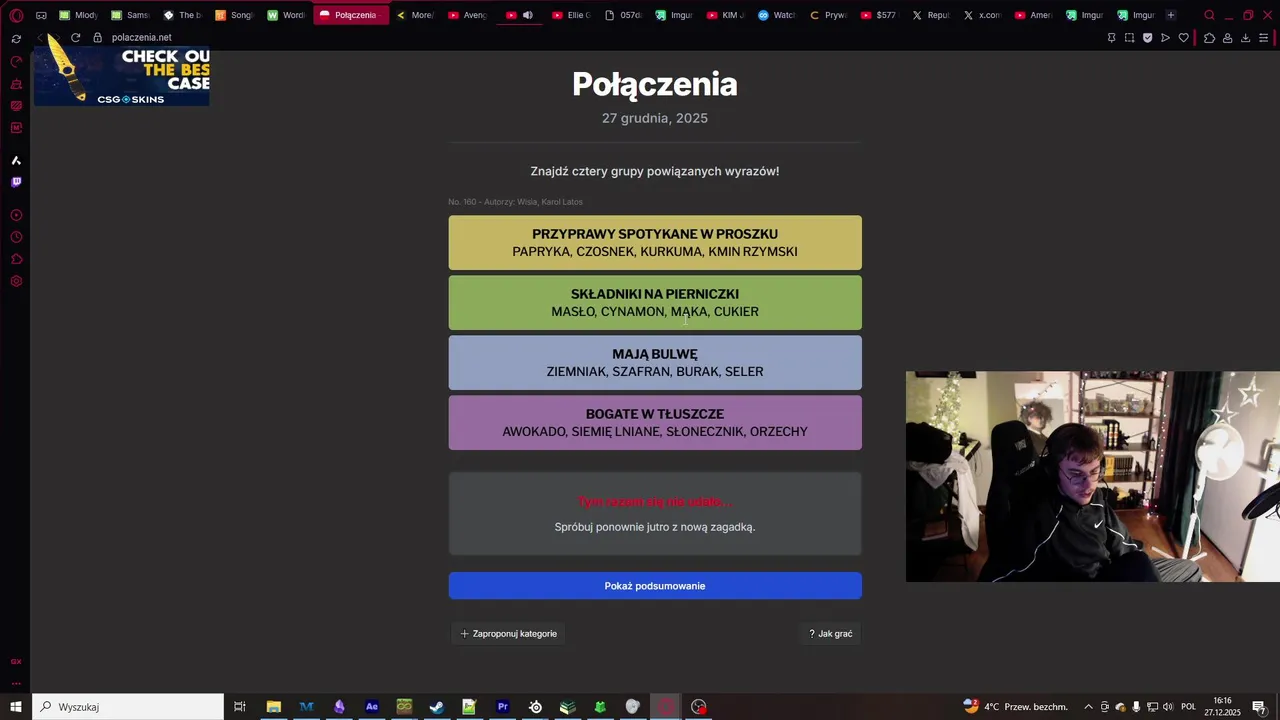The height and width of the screenshot is (720, 1280).
Task: Open the Aria AI sidebar icon
Action: [16, 160]
